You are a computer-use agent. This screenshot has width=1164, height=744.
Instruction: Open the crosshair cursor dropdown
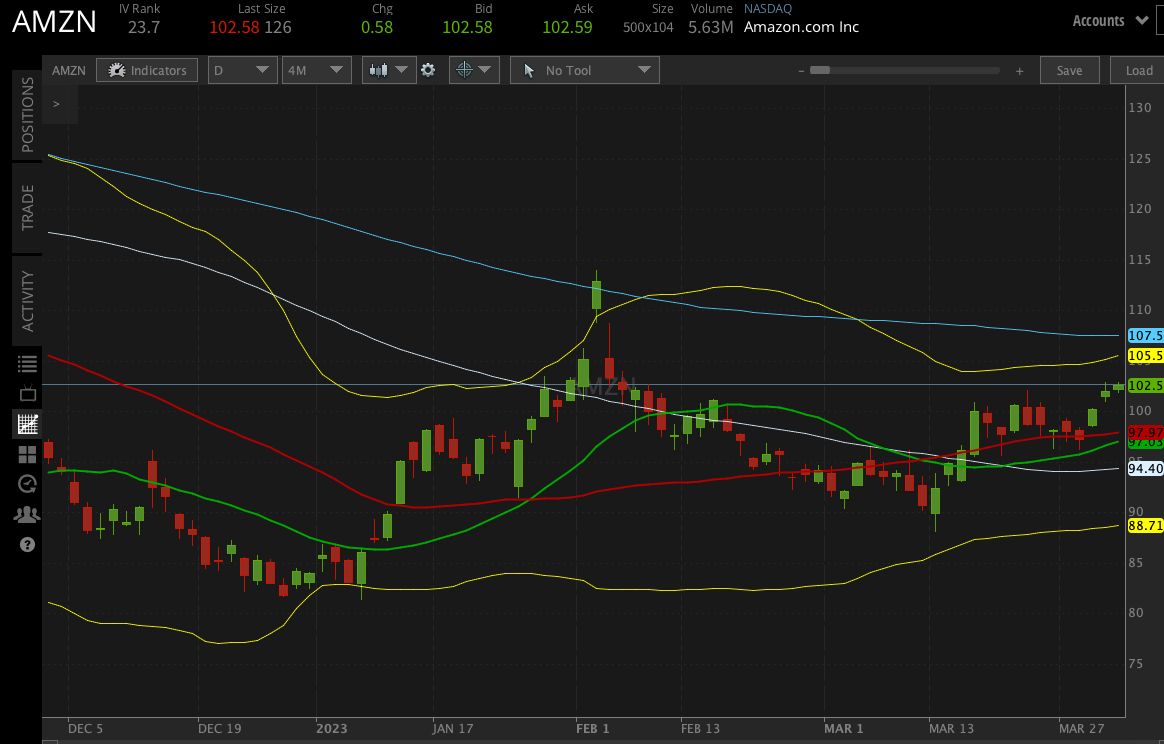[x=473, y=70]
